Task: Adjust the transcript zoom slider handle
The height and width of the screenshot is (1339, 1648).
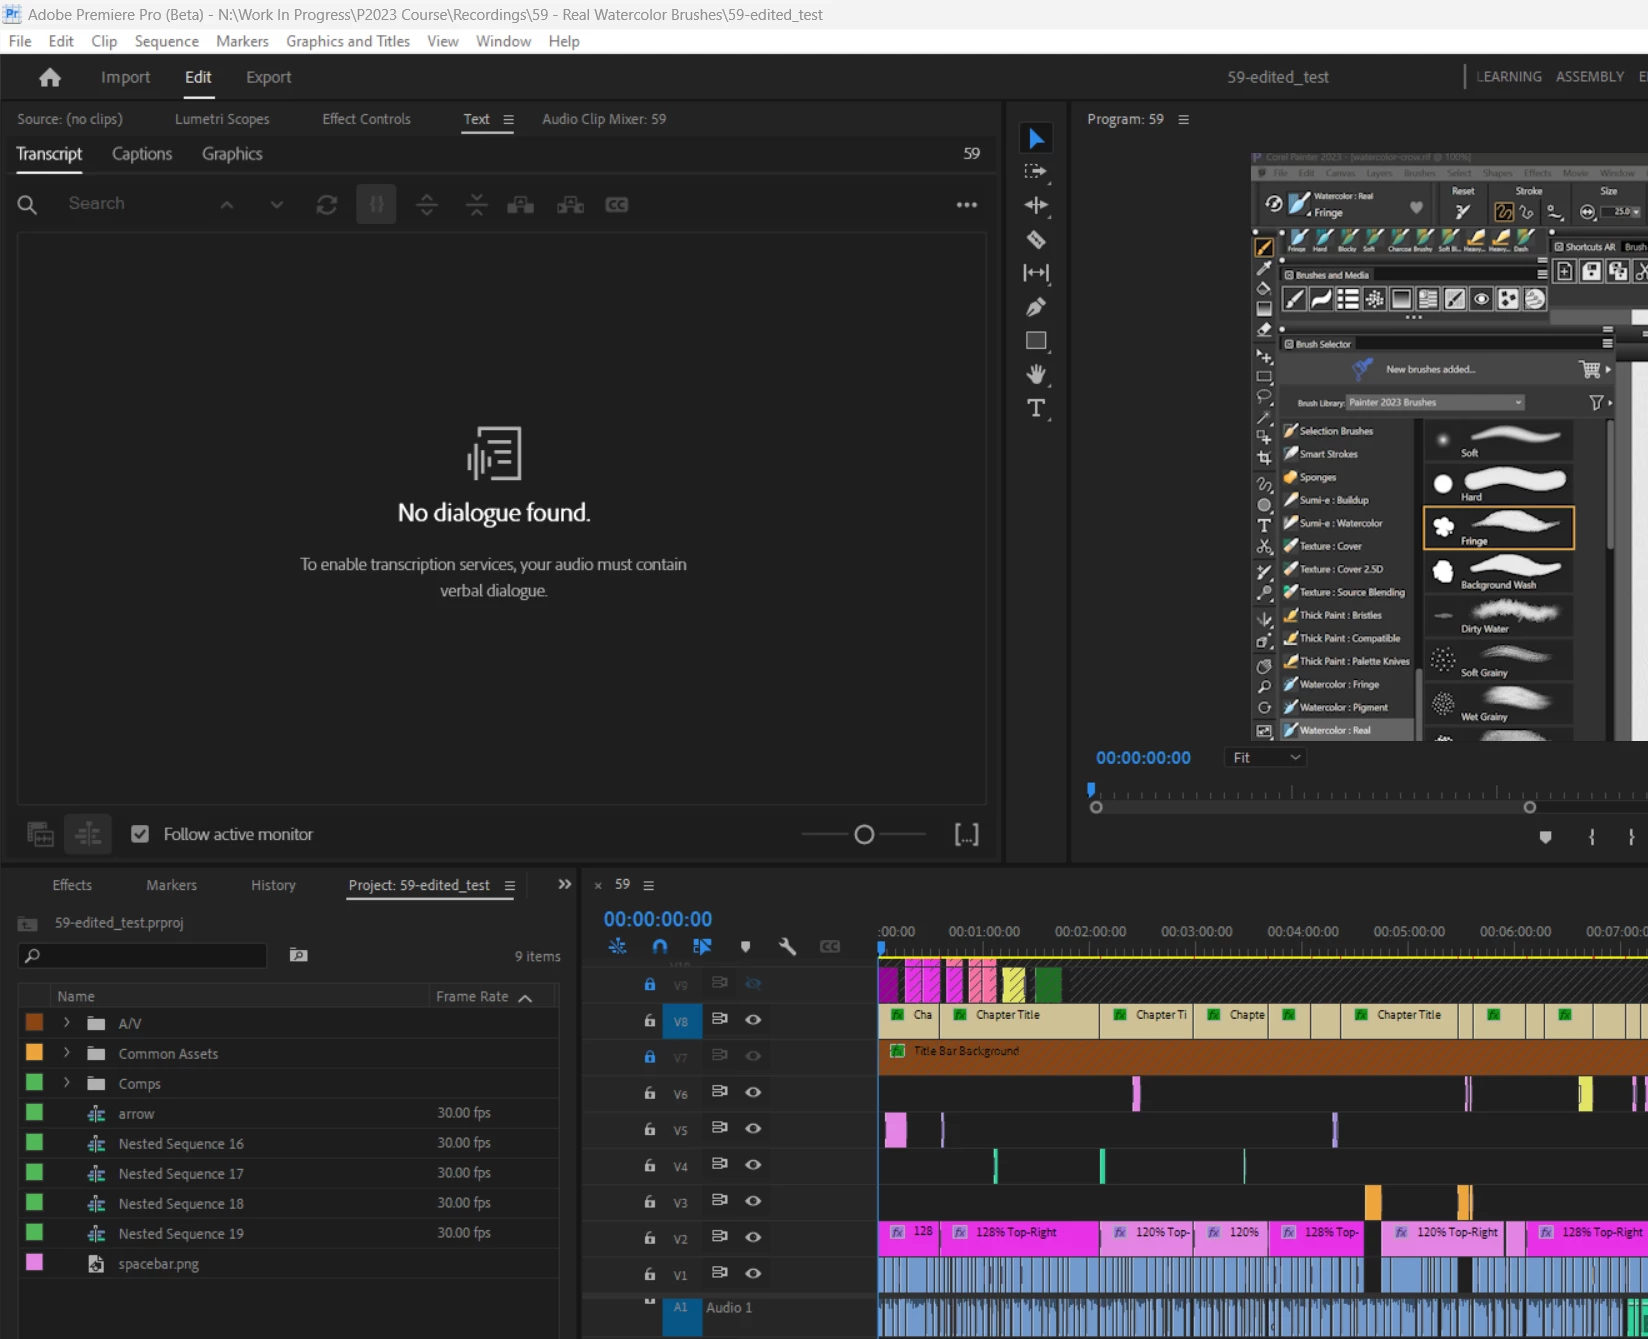Action: click(865, 834)
